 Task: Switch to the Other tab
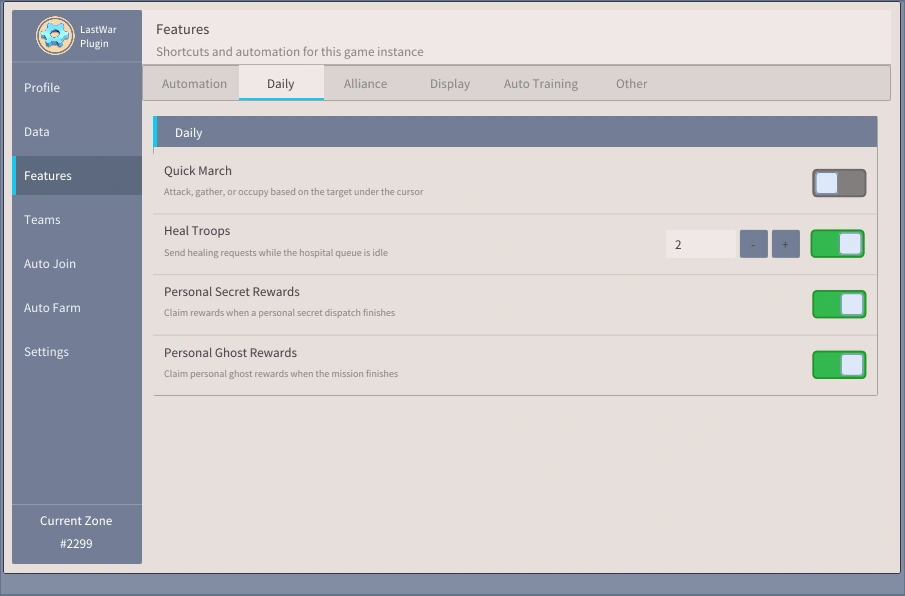click(631, 83)
